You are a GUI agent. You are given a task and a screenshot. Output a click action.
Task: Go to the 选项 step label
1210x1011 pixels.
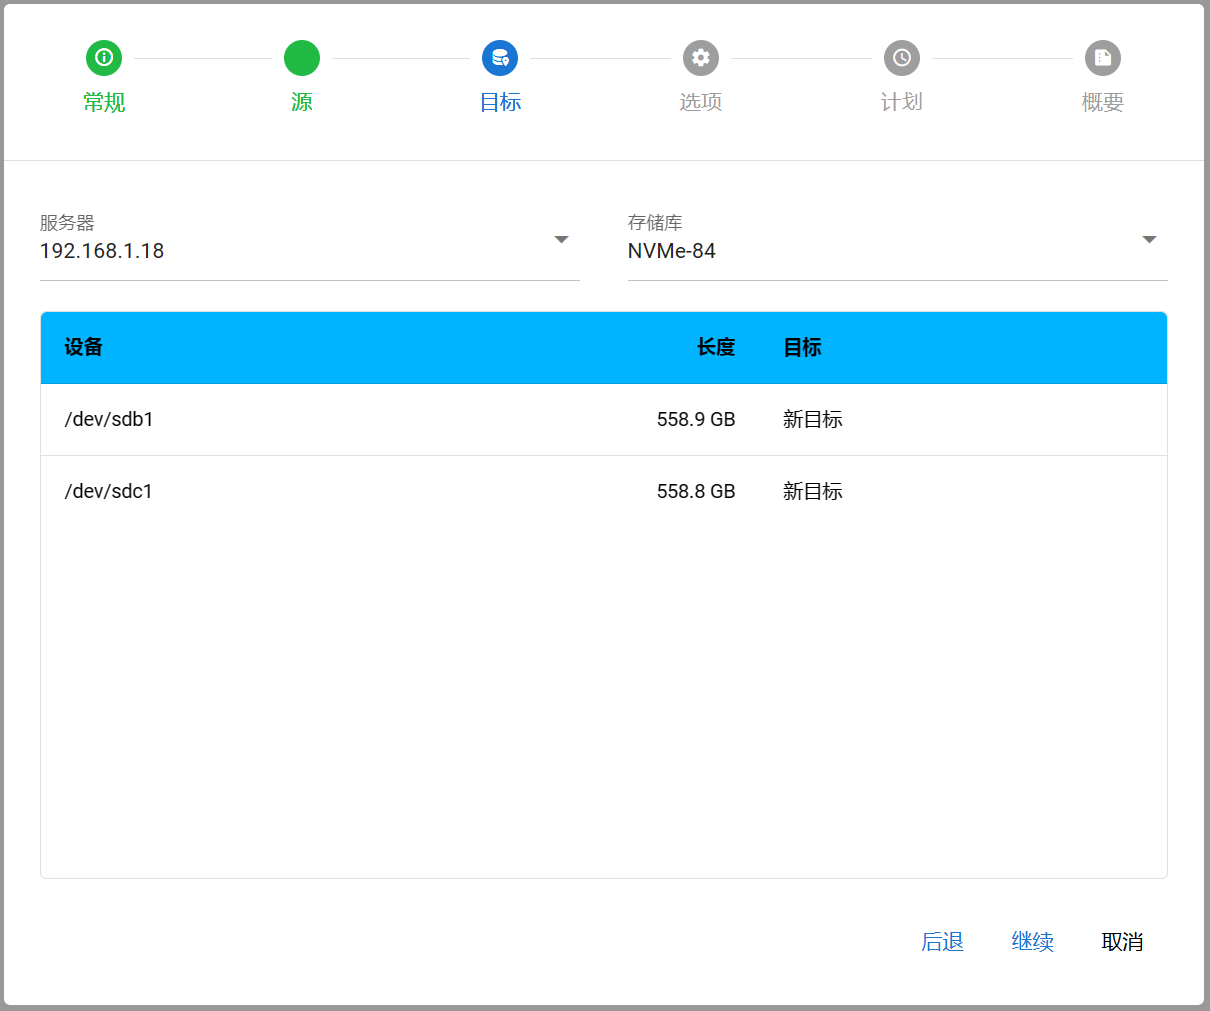tap(701, 102)
